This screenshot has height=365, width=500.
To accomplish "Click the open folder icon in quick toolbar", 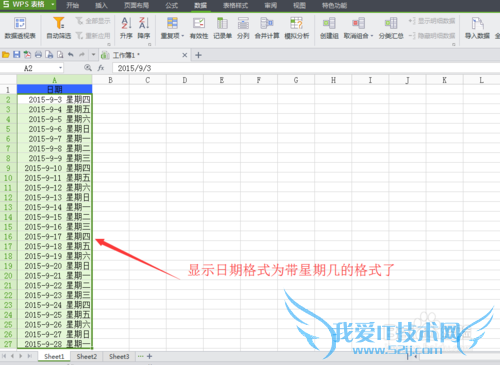I will (x=6, y=55).
